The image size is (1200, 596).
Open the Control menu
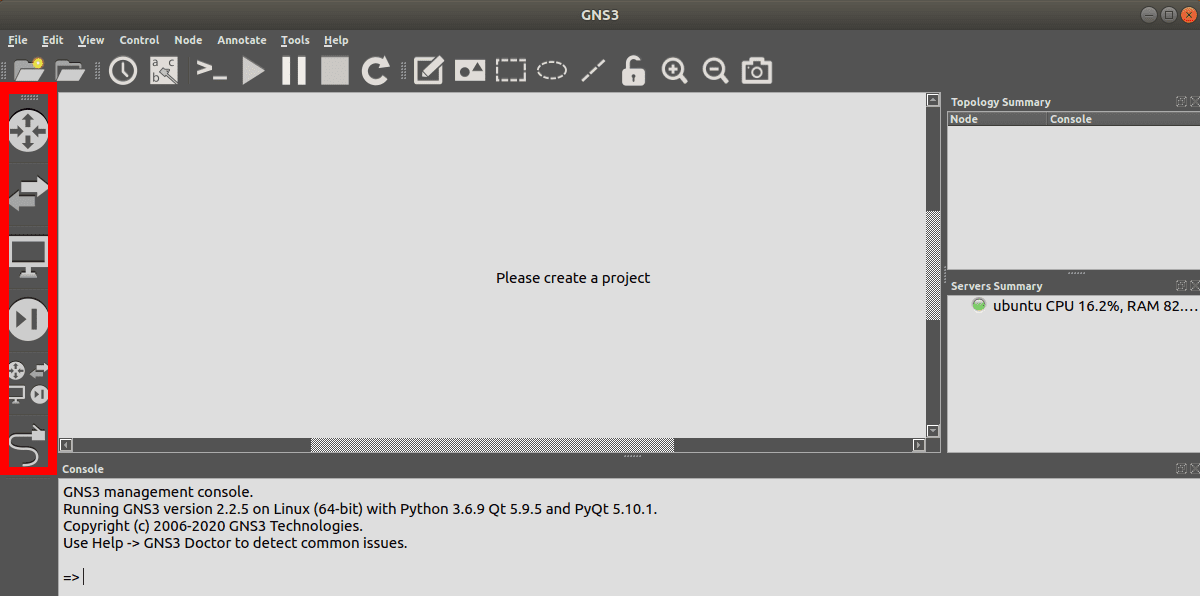139,40
